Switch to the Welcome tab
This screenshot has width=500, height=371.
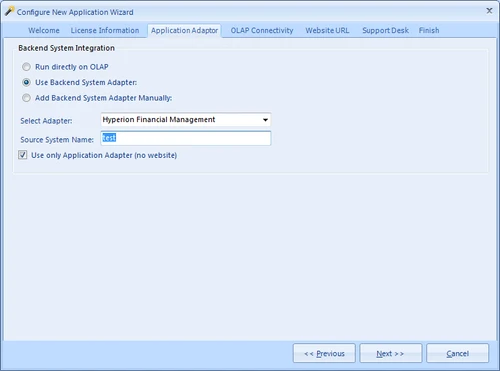(44, 30)
